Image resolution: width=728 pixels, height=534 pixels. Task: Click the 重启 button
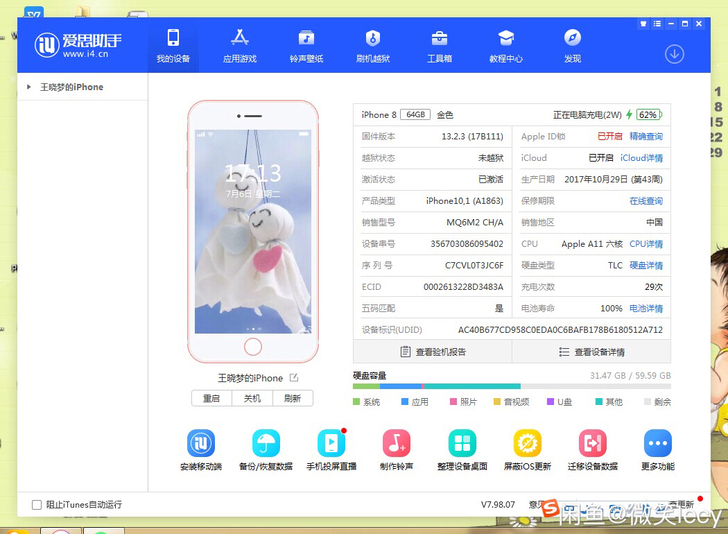coord(211,398)
